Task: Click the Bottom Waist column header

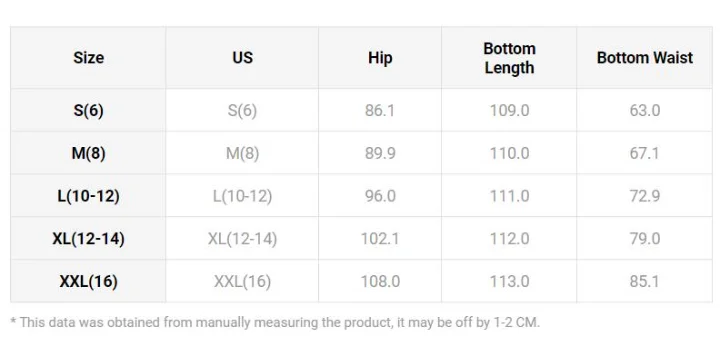Action: (644, 58)
